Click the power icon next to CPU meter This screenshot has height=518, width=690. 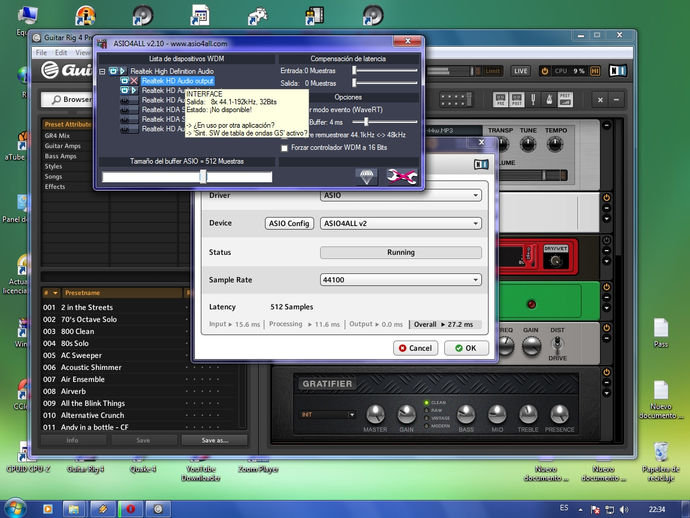click(544, 71)
